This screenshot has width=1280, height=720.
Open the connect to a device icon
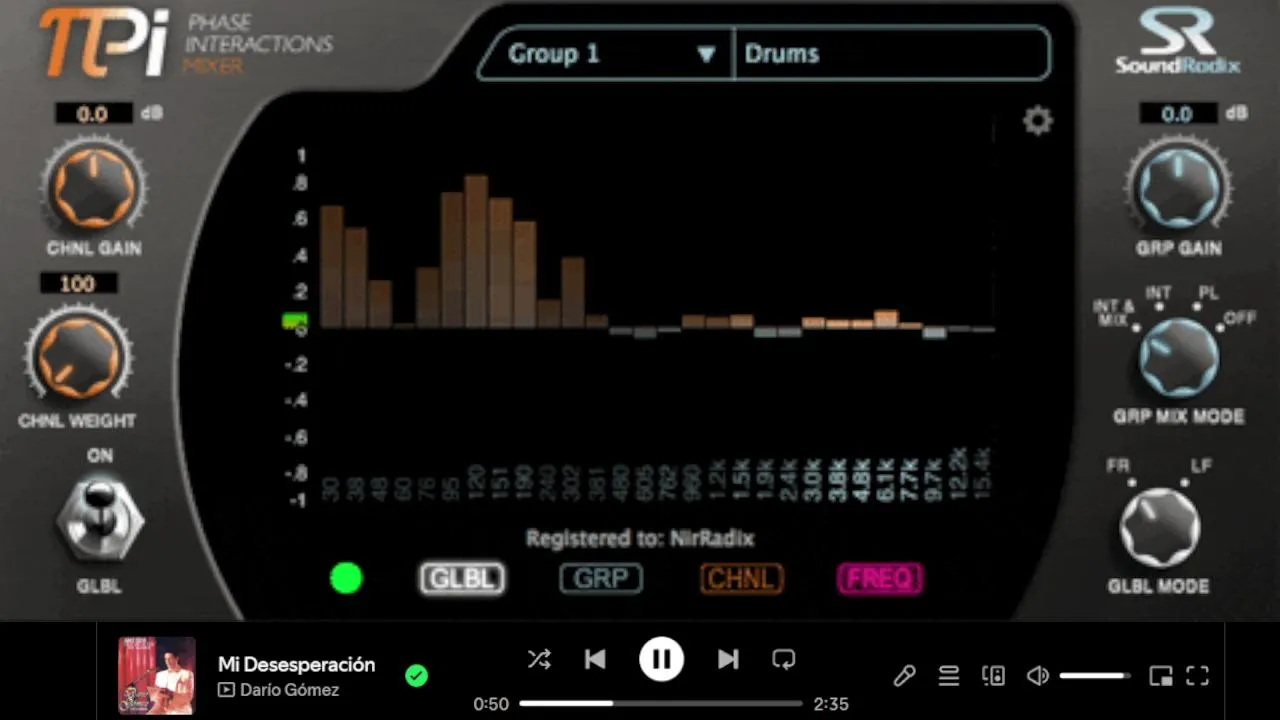coord(993,676)
